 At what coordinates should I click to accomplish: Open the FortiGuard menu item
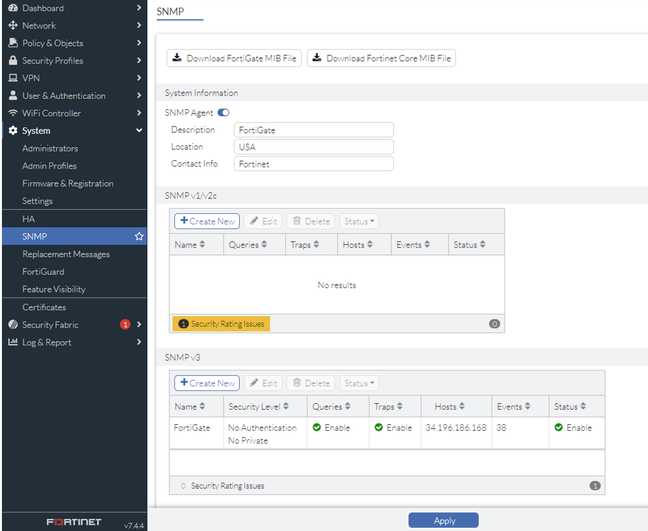[43, 271]
